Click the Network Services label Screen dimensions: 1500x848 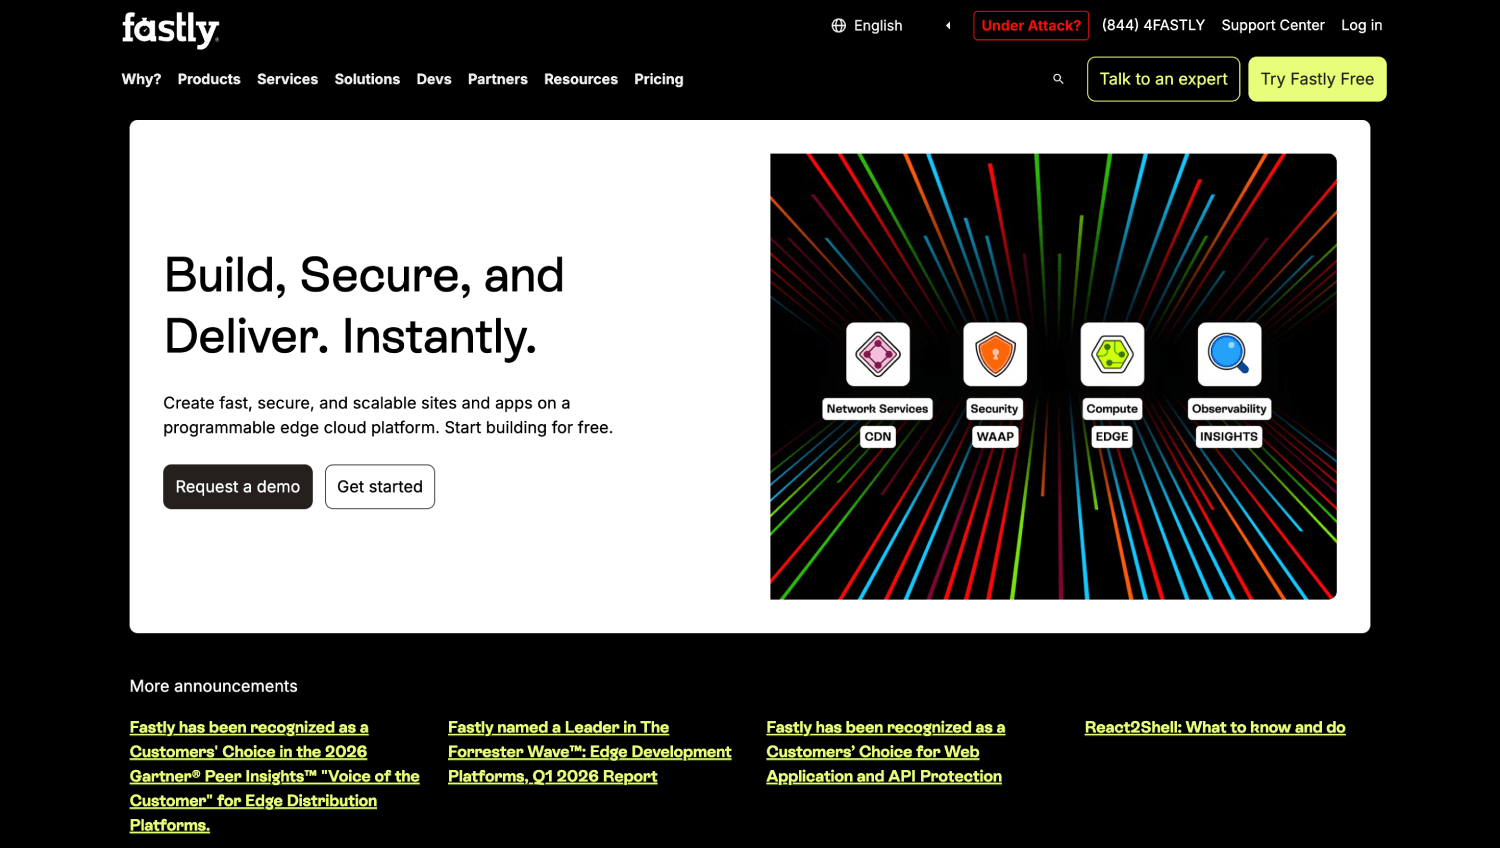[x=877, y=409]
